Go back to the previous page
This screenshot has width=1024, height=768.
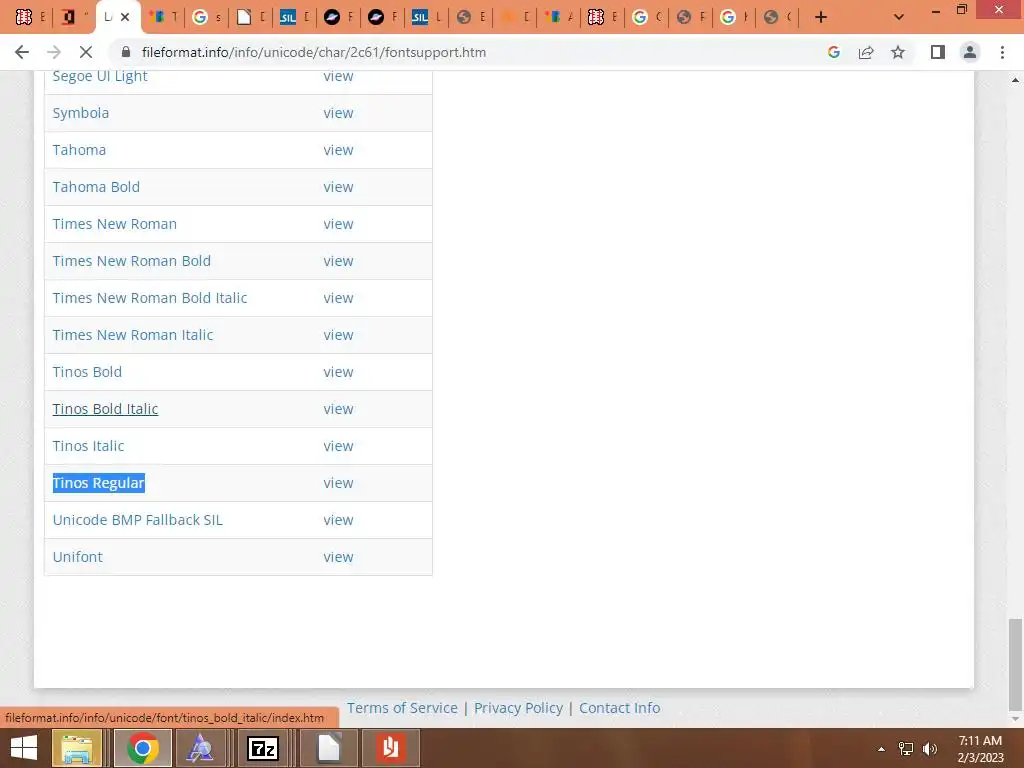[x=22, y=52]
